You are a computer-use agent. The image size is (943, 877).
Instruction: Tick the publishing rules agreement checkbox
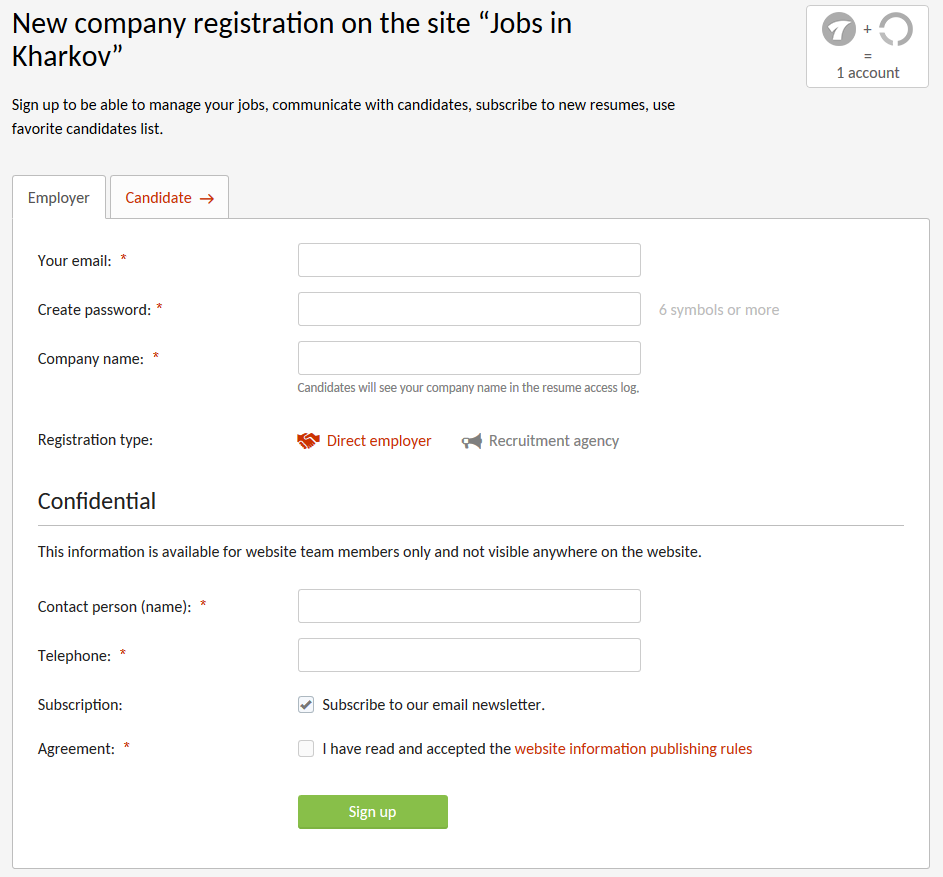[x=306, y=749]
